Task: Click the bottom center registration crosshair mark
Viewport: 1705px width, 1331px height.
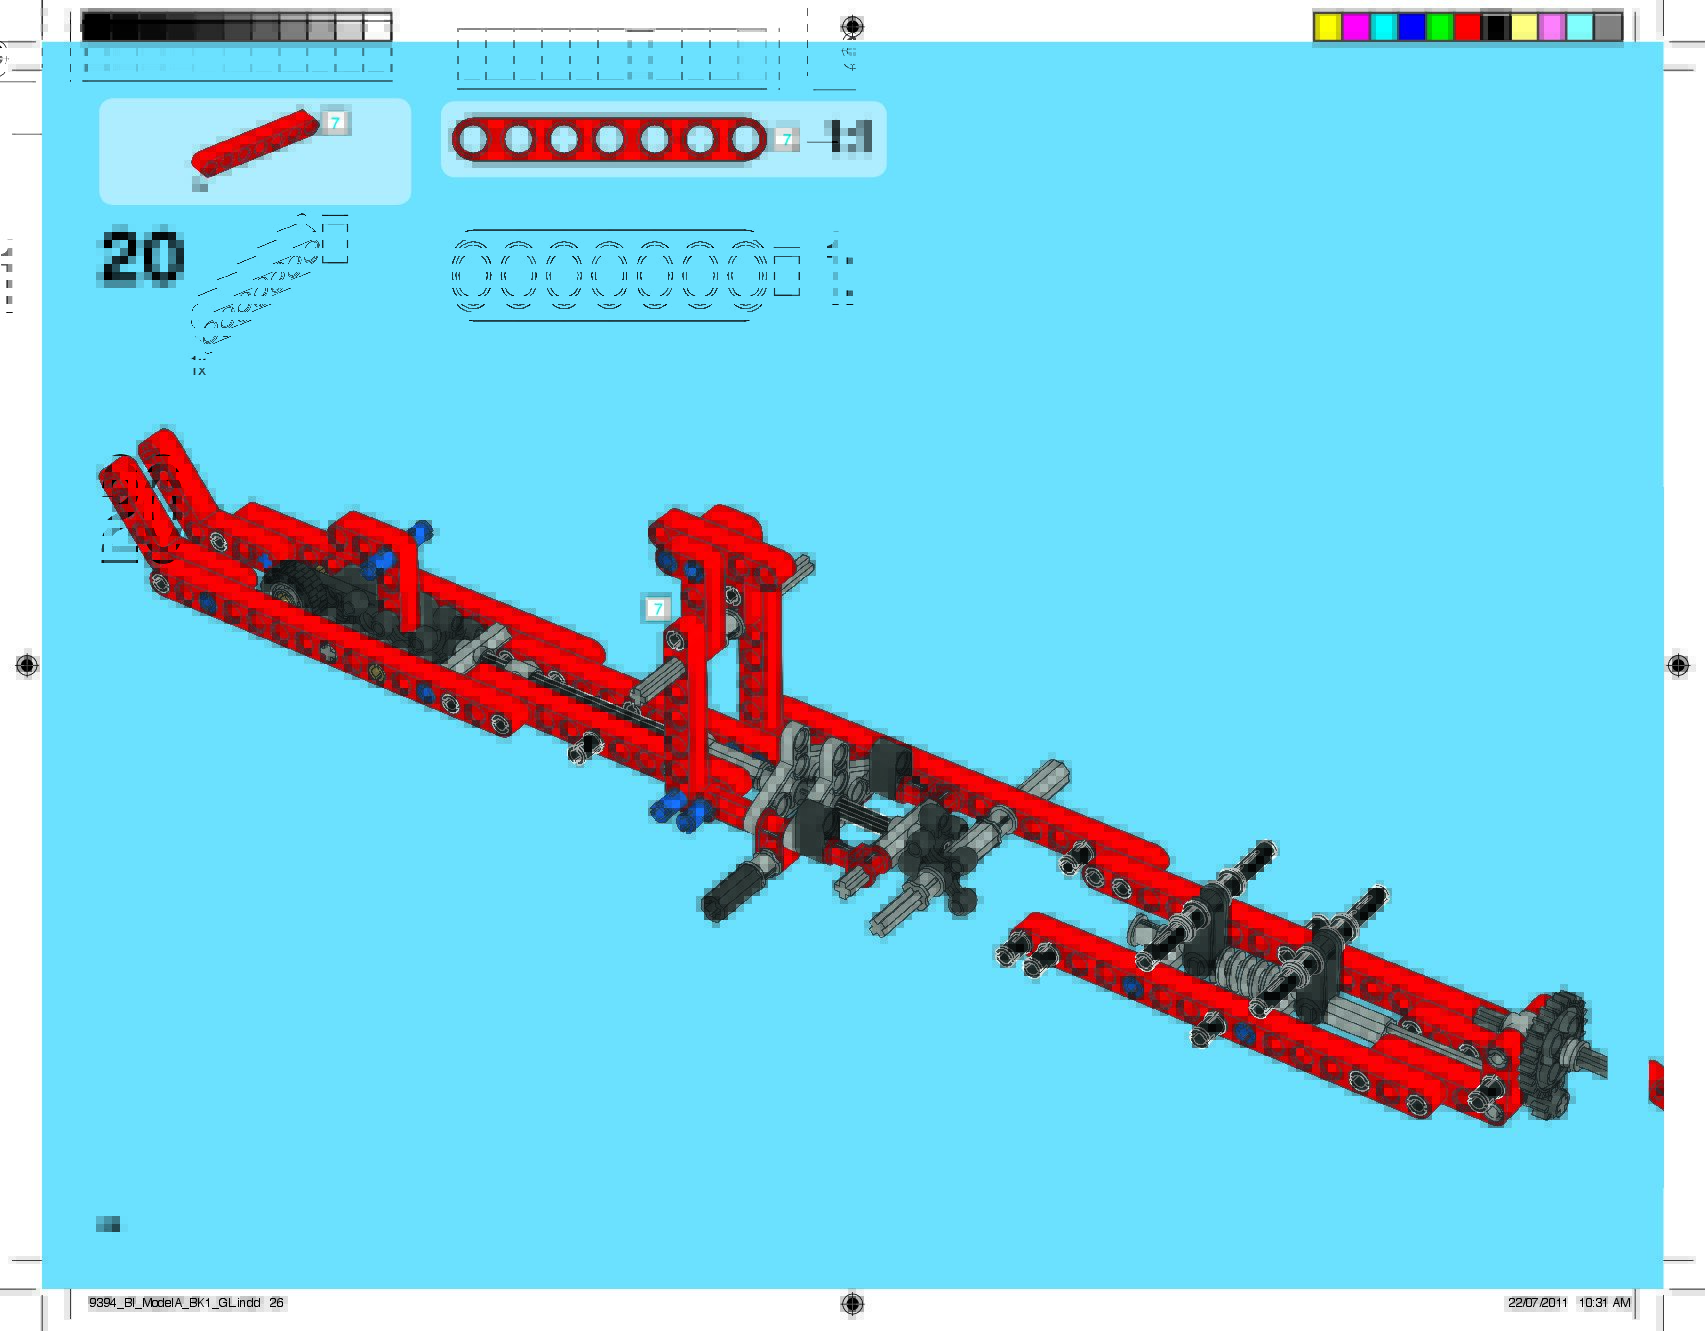Action: point(852,1302)
